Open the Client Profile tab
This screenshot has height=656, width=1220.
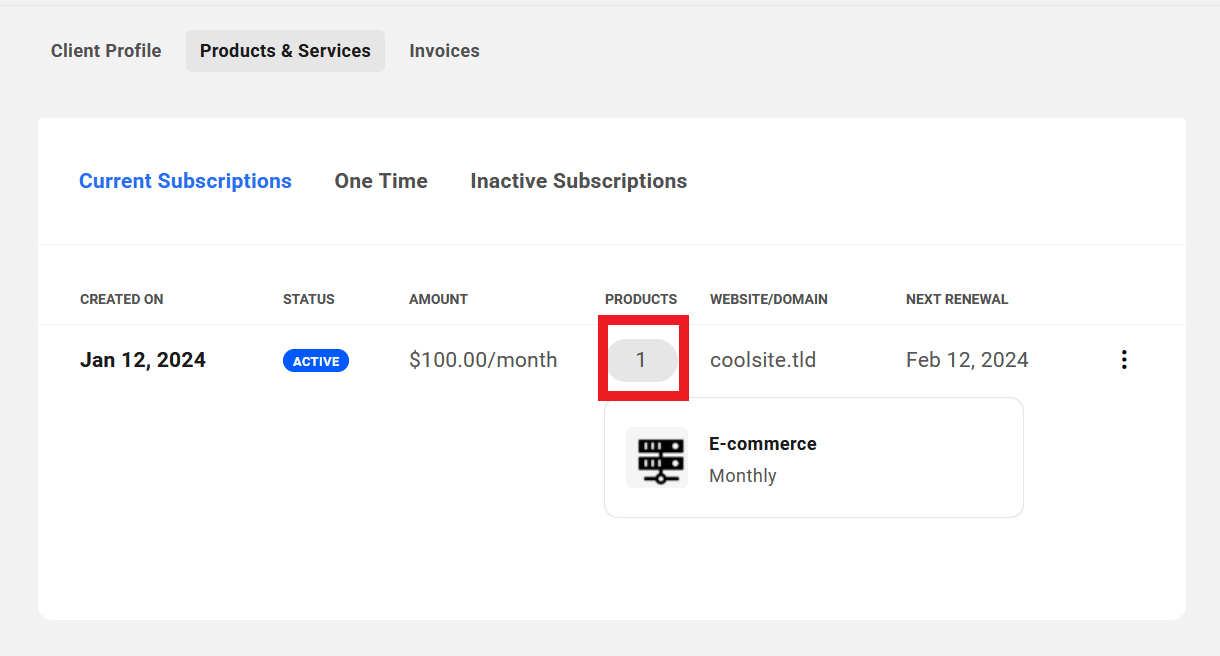[106, 50]
